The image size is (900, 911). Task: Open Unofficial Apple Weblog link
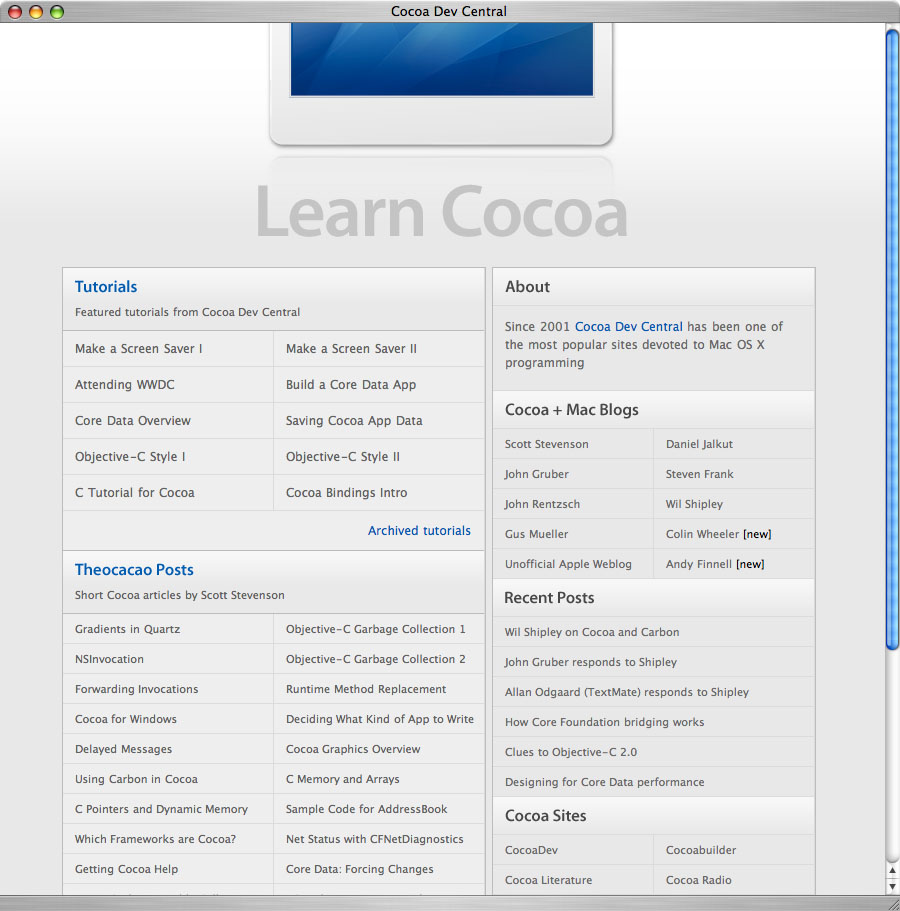point(568,564)
